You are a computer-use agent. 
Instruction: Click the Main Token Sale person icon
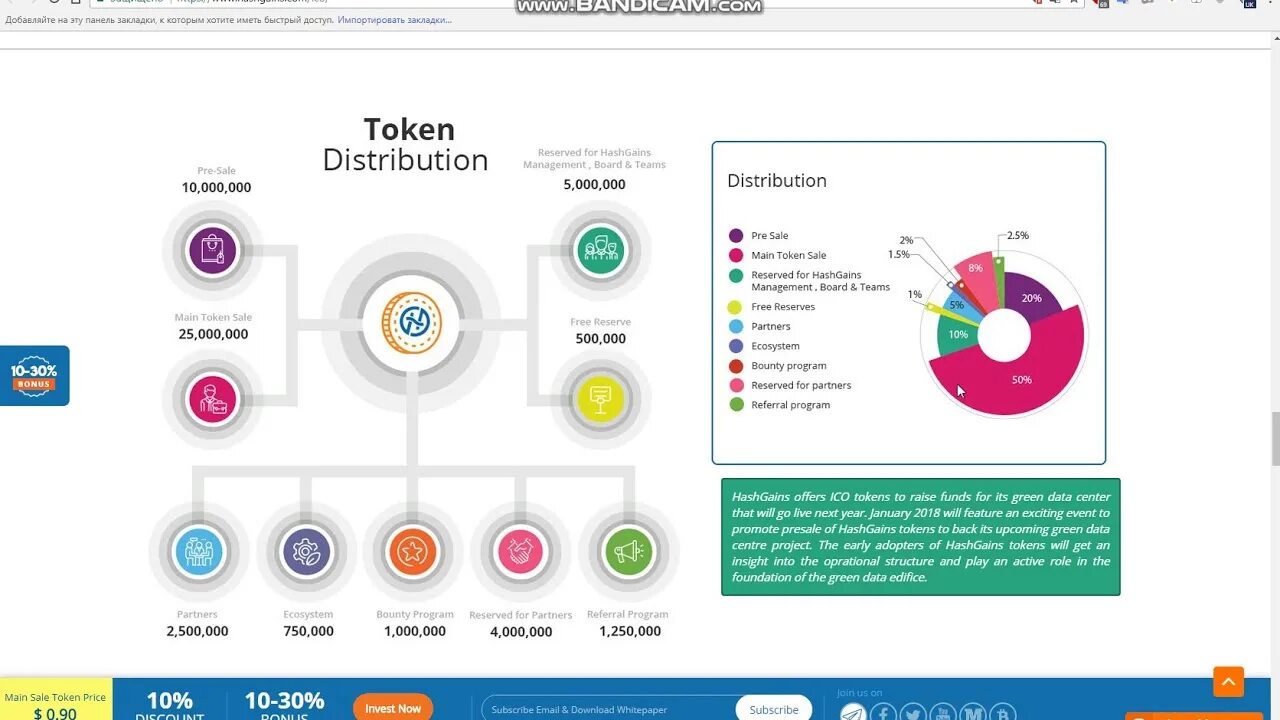(213, 399)
